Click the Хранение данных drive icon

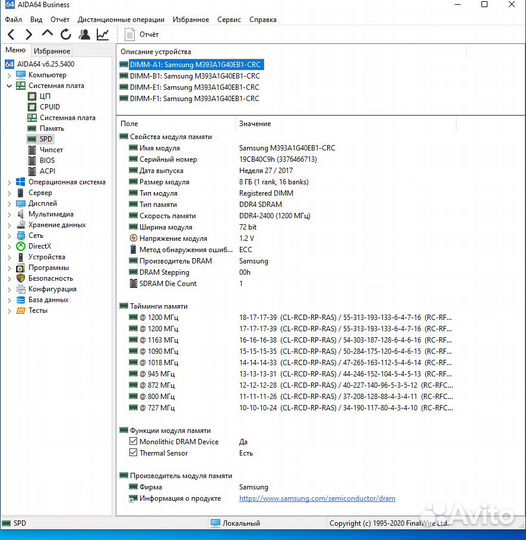(x=21, y=225)
